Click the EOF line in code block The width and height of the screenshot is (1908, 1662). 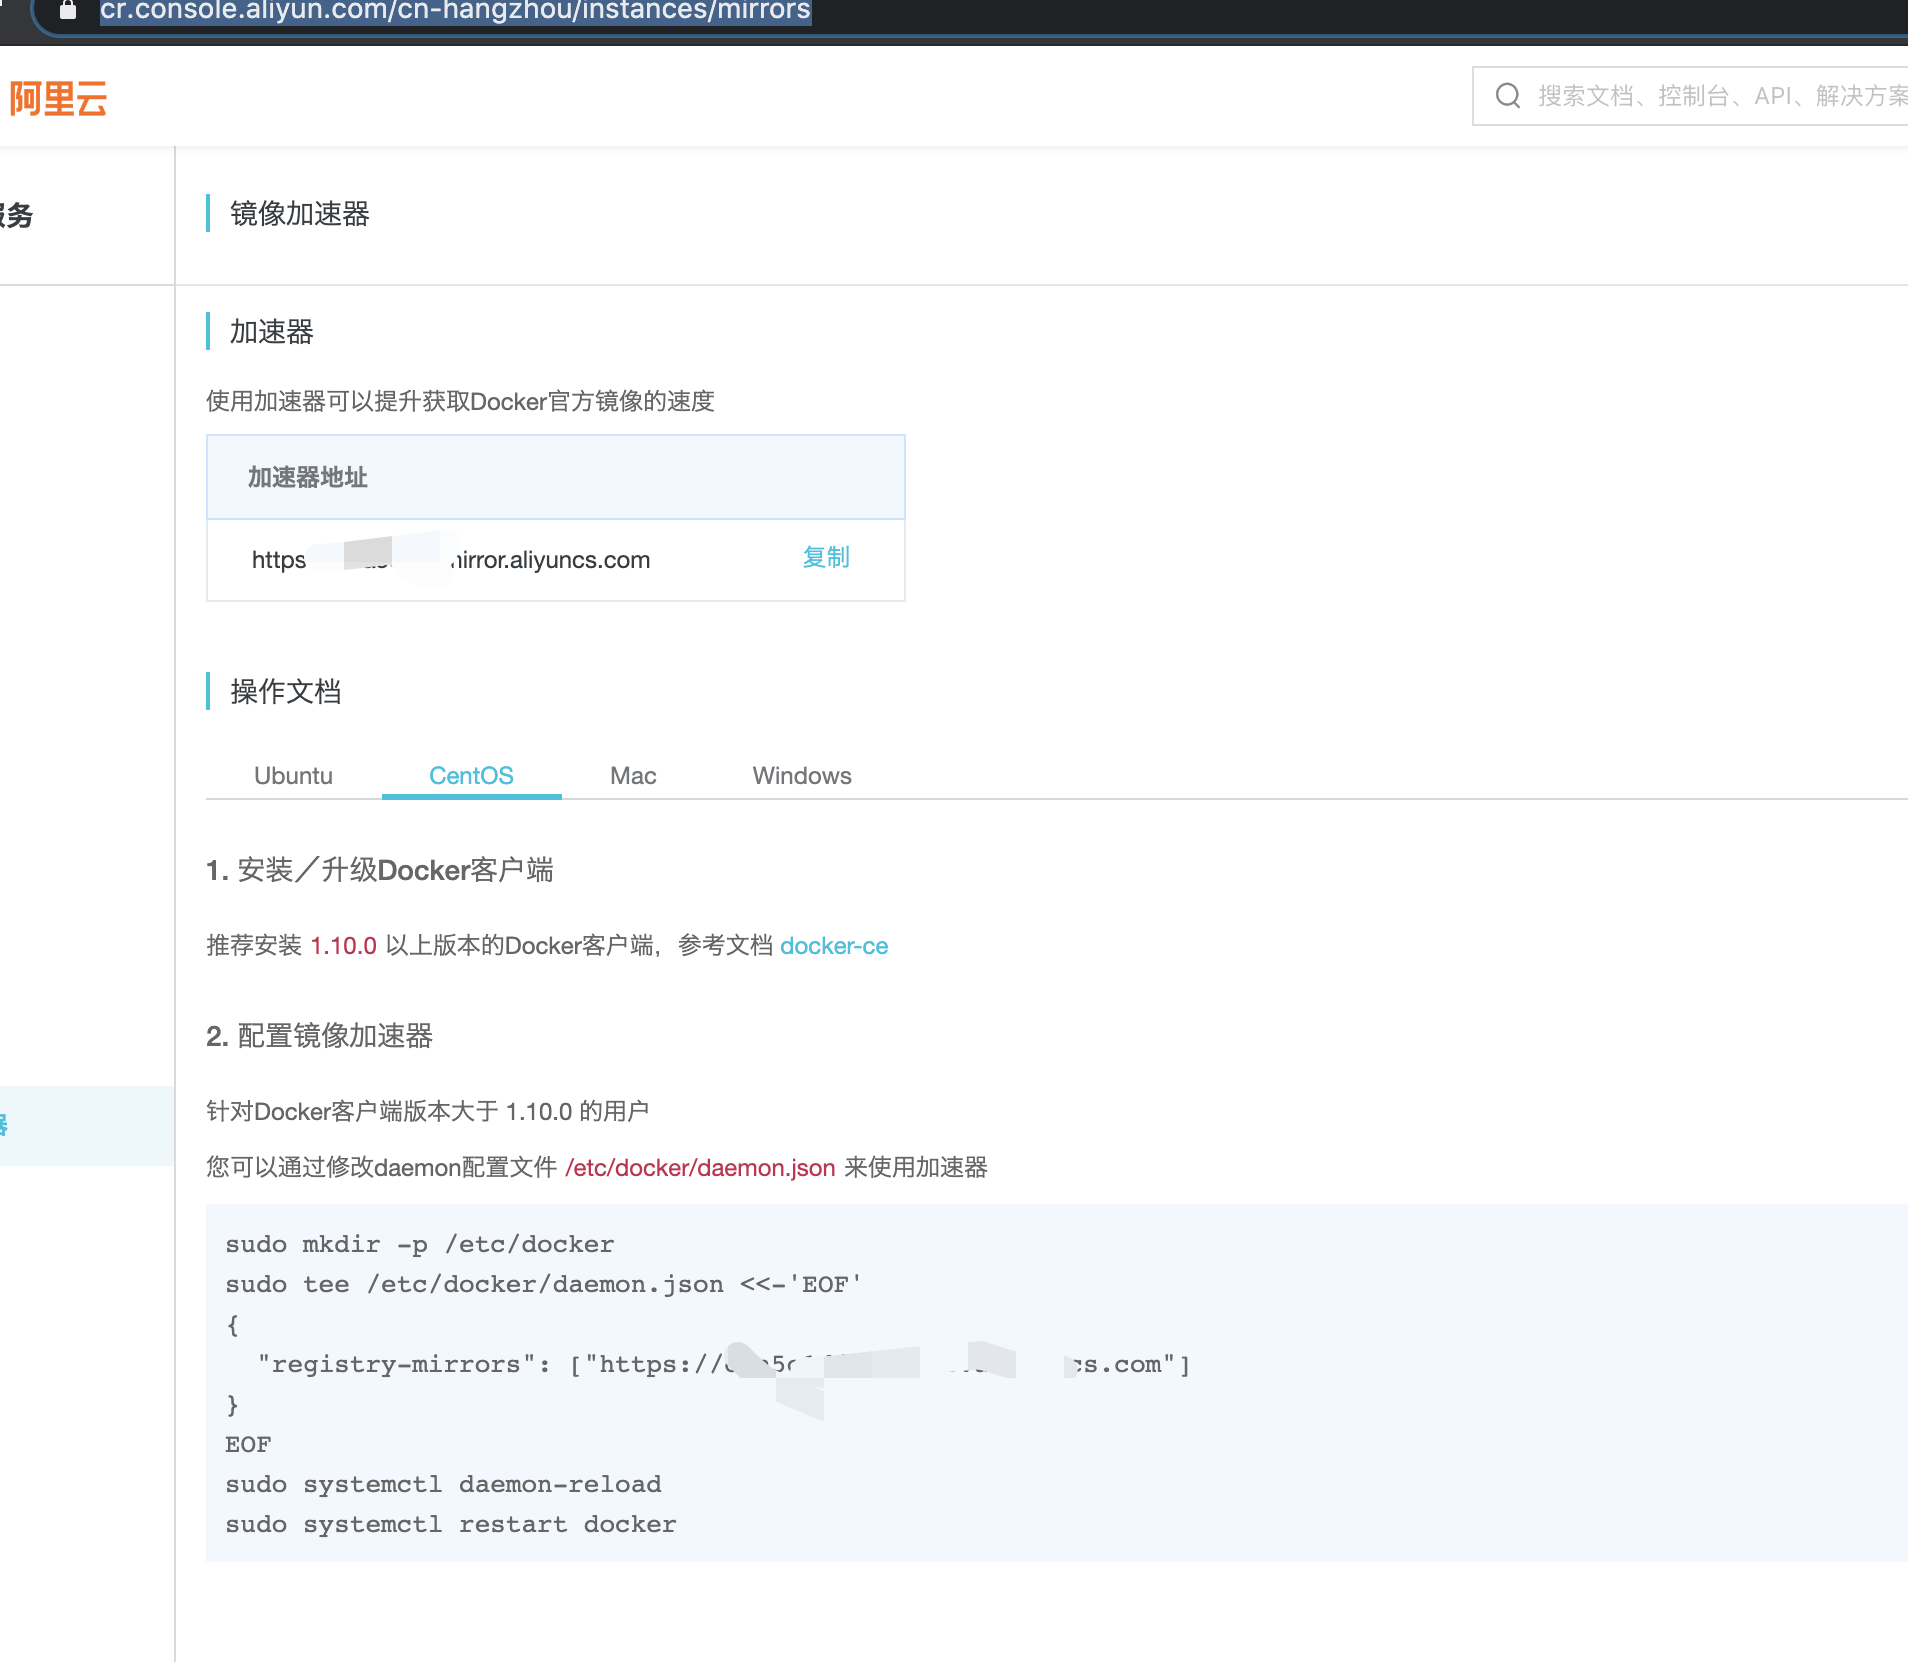point(248,1444)
